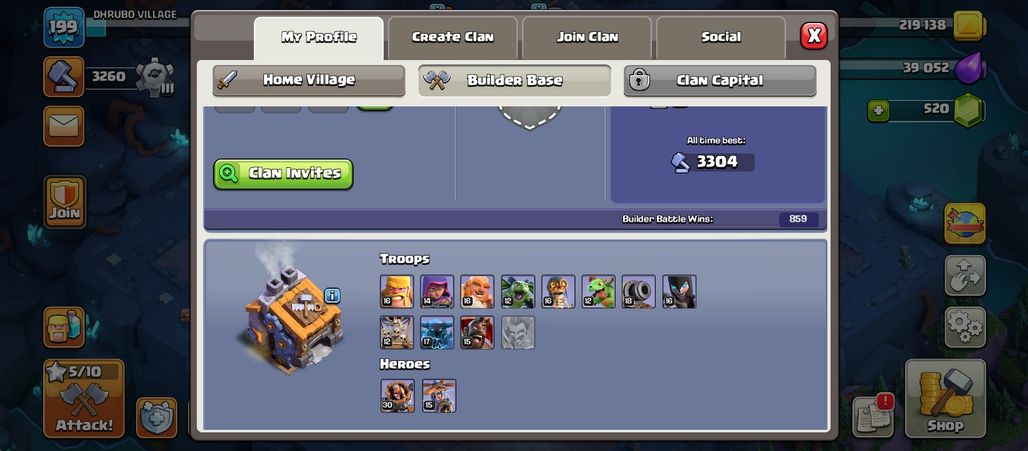Tap the Cannon Cart troop icon

pos(639,292)
